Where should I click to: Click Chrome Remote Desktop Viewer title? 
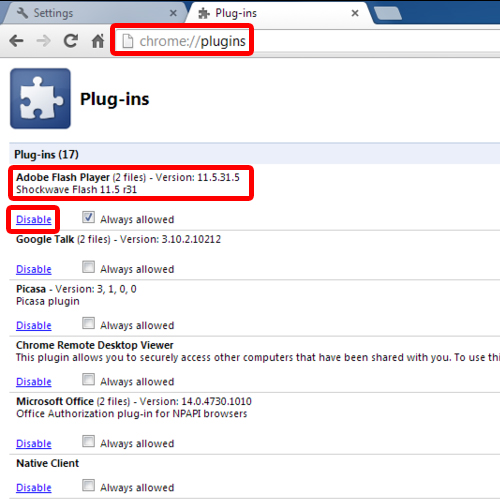tap(95, 345)
